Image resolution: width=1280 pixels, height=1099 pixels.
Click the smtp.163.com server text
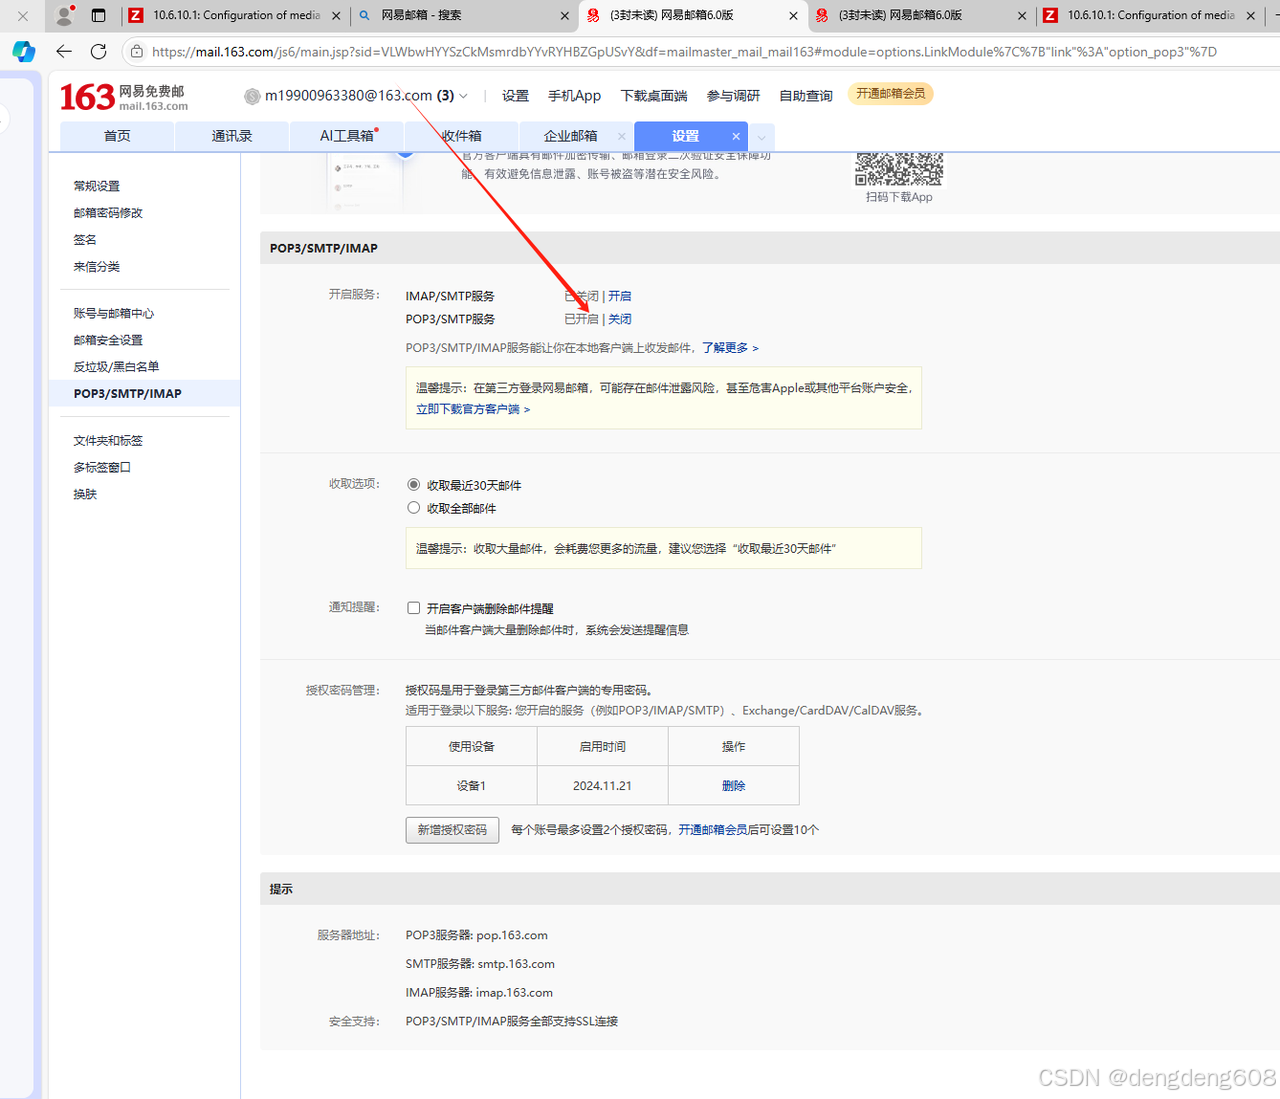point(516,964)
